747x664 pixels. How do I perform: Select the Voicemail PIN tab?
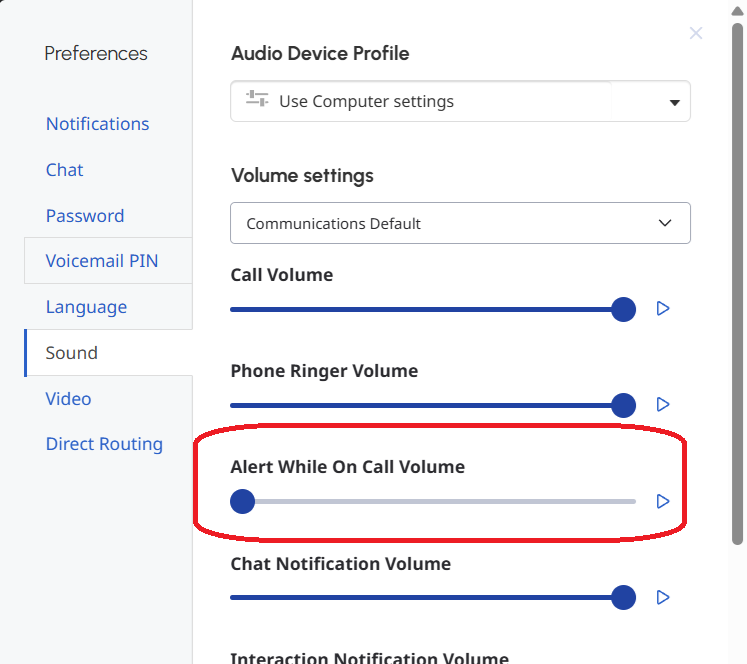click(x=102, y=261)
